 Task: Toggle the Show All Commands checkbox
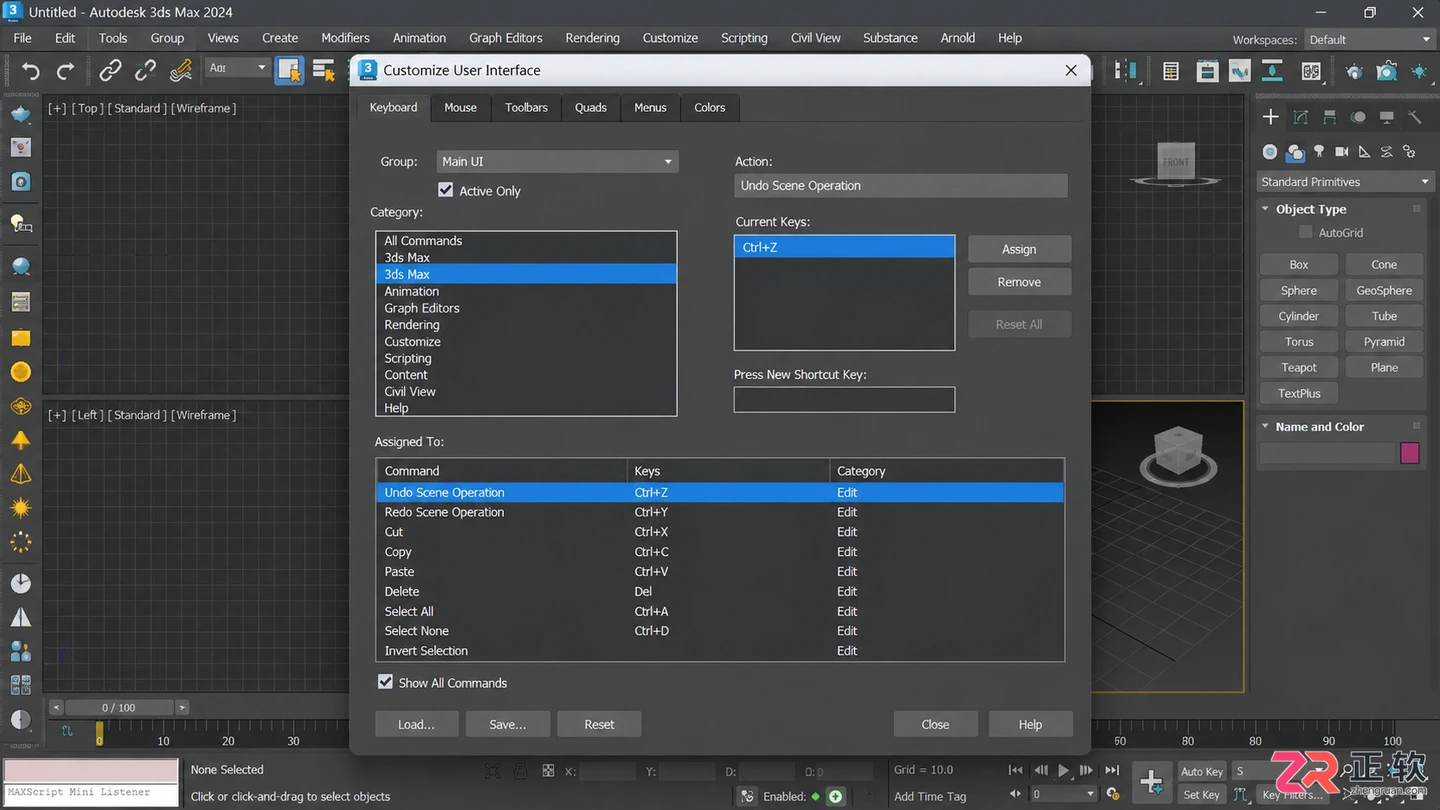tap(385, 682)
